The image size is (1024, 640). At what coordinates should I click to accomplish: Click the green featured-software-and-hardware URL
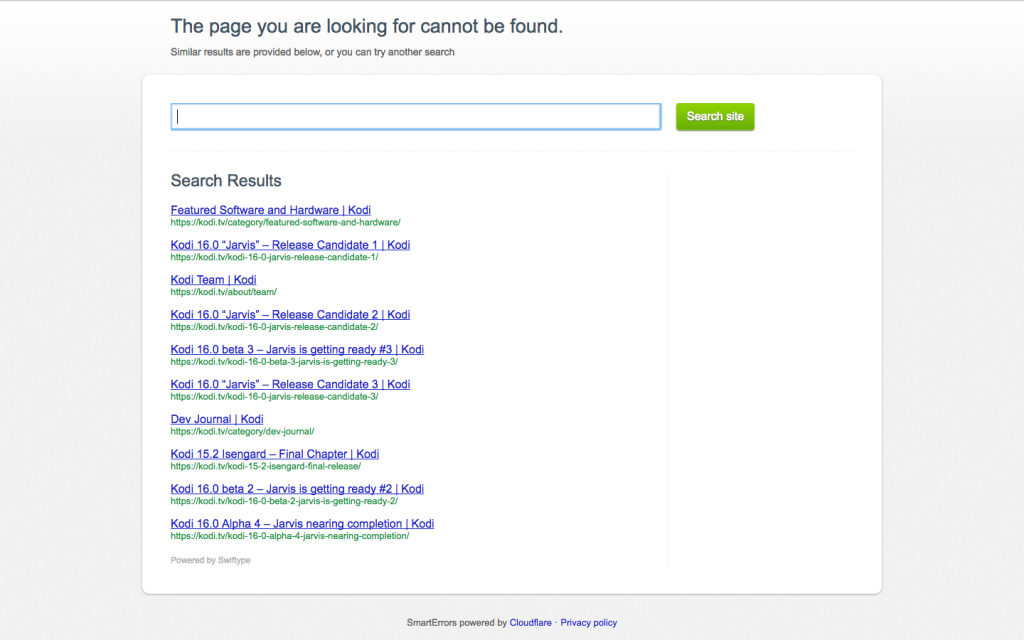pos(285,222)
